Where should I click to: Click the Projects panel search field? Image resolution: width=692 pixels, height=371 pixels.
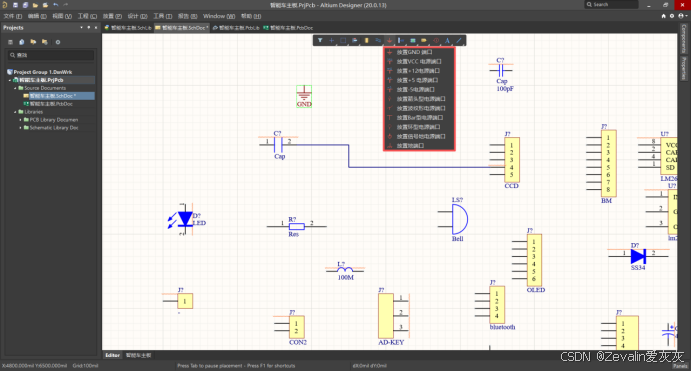click(50, 55)
